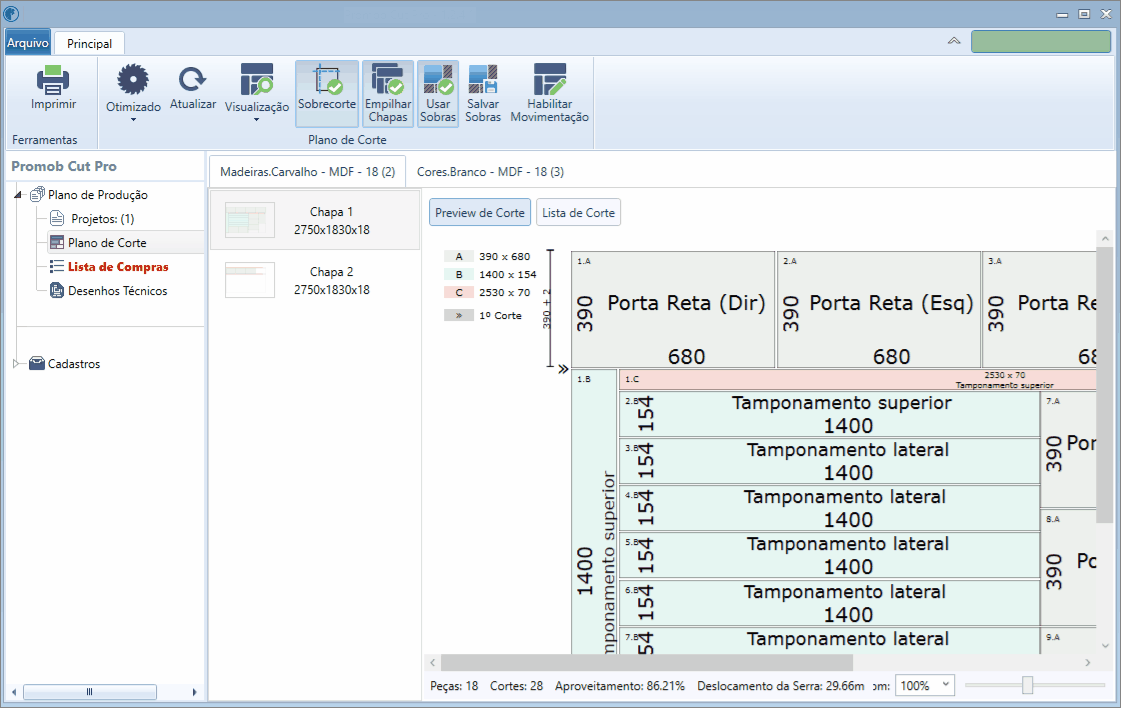Disable the Usar Sobras toggle
Image resolution: width=1121 pixels, height=708 pixels.
(438, 92)
